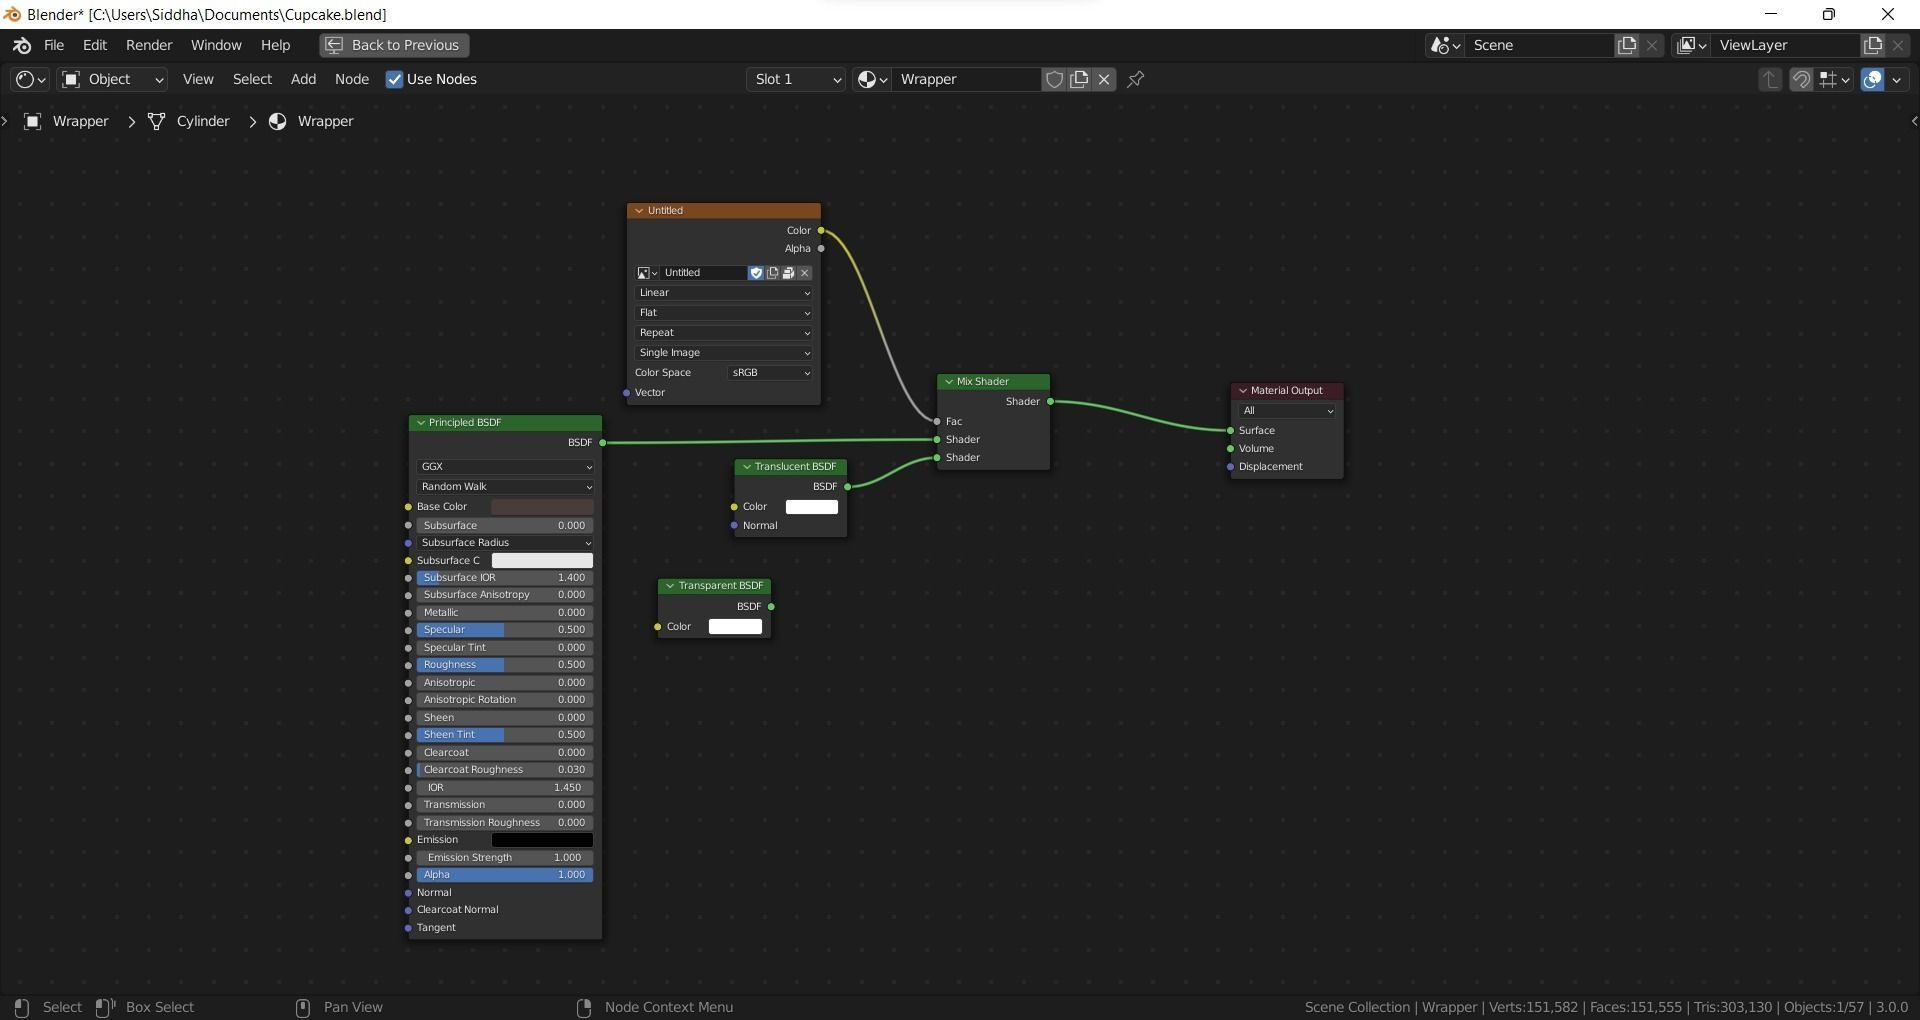Viewport: 1920px width, 1020px height.
Task: Open the Flat projection dropdown
Action: pyautogui.click(x=724, y=313)
